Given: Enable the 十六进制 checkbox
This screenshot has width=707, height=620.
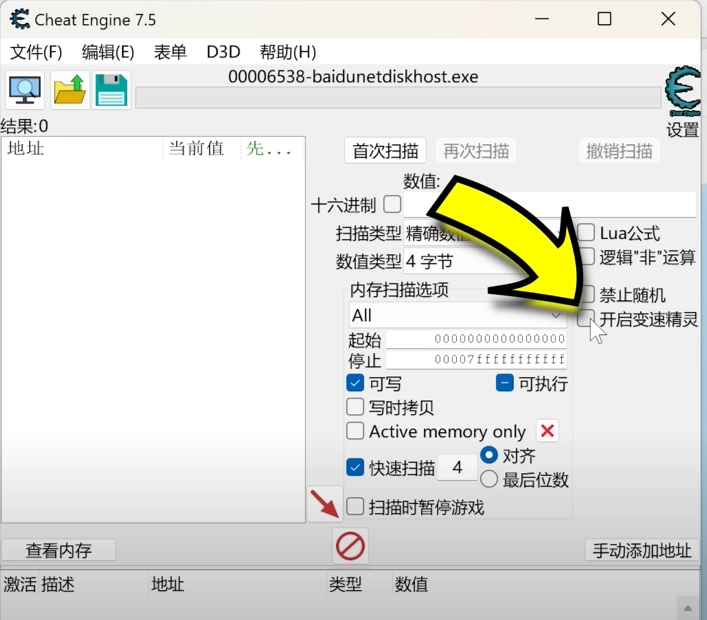Looking at the screenshot, I should pyautogui.click(x=392, y=205).
